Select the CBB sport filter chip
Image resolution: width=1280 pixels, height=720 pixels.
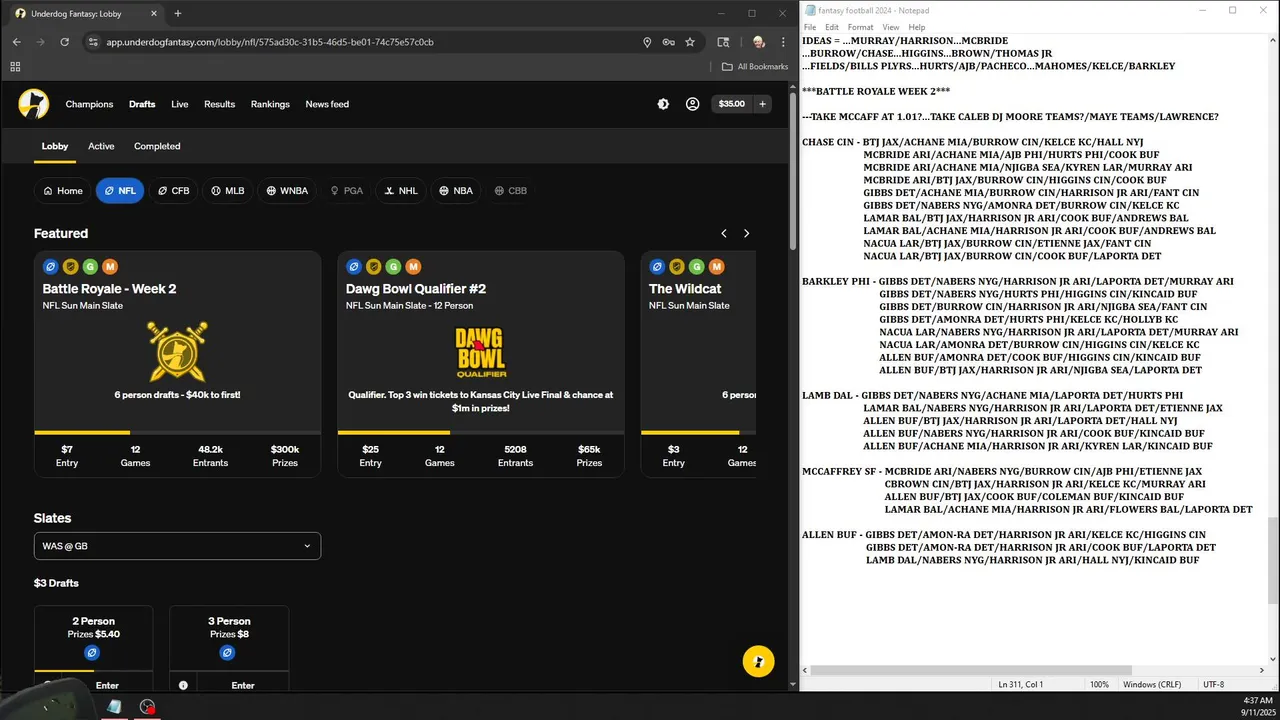click(511, 191)
